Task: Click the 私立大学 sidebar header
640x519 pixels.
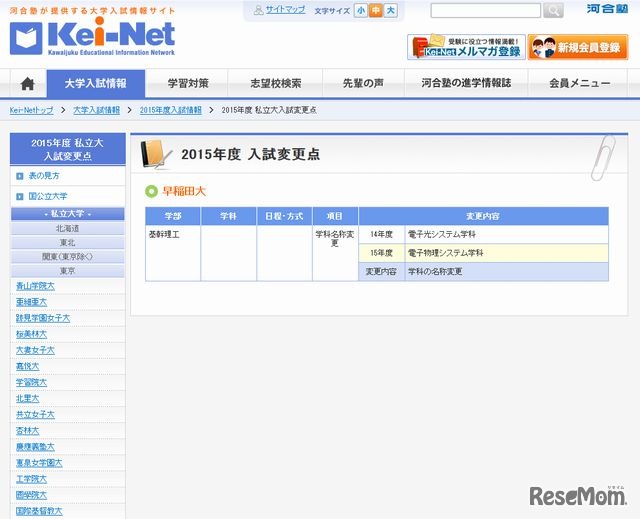Action: click(68, 214)
